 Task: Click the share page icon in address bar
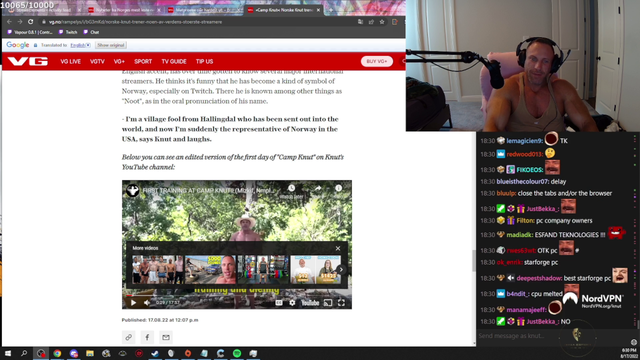point(371,22)
